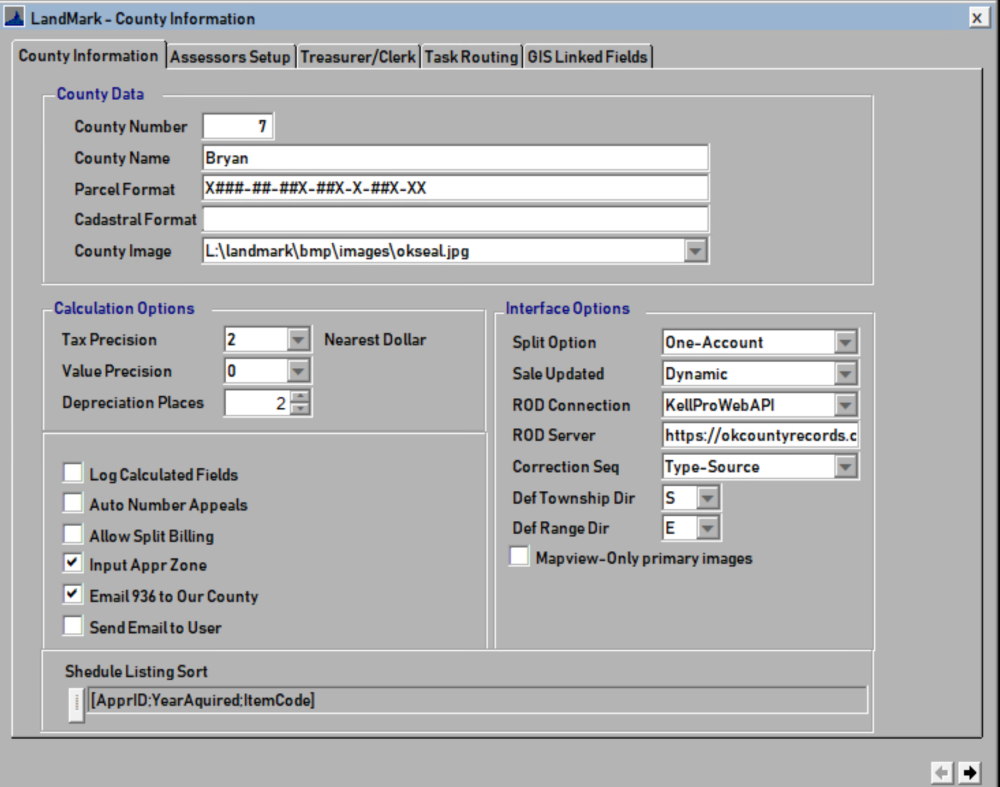1000x787 pixels.
Task: Check Auto Number Appeals
Action: coord(72,502)
